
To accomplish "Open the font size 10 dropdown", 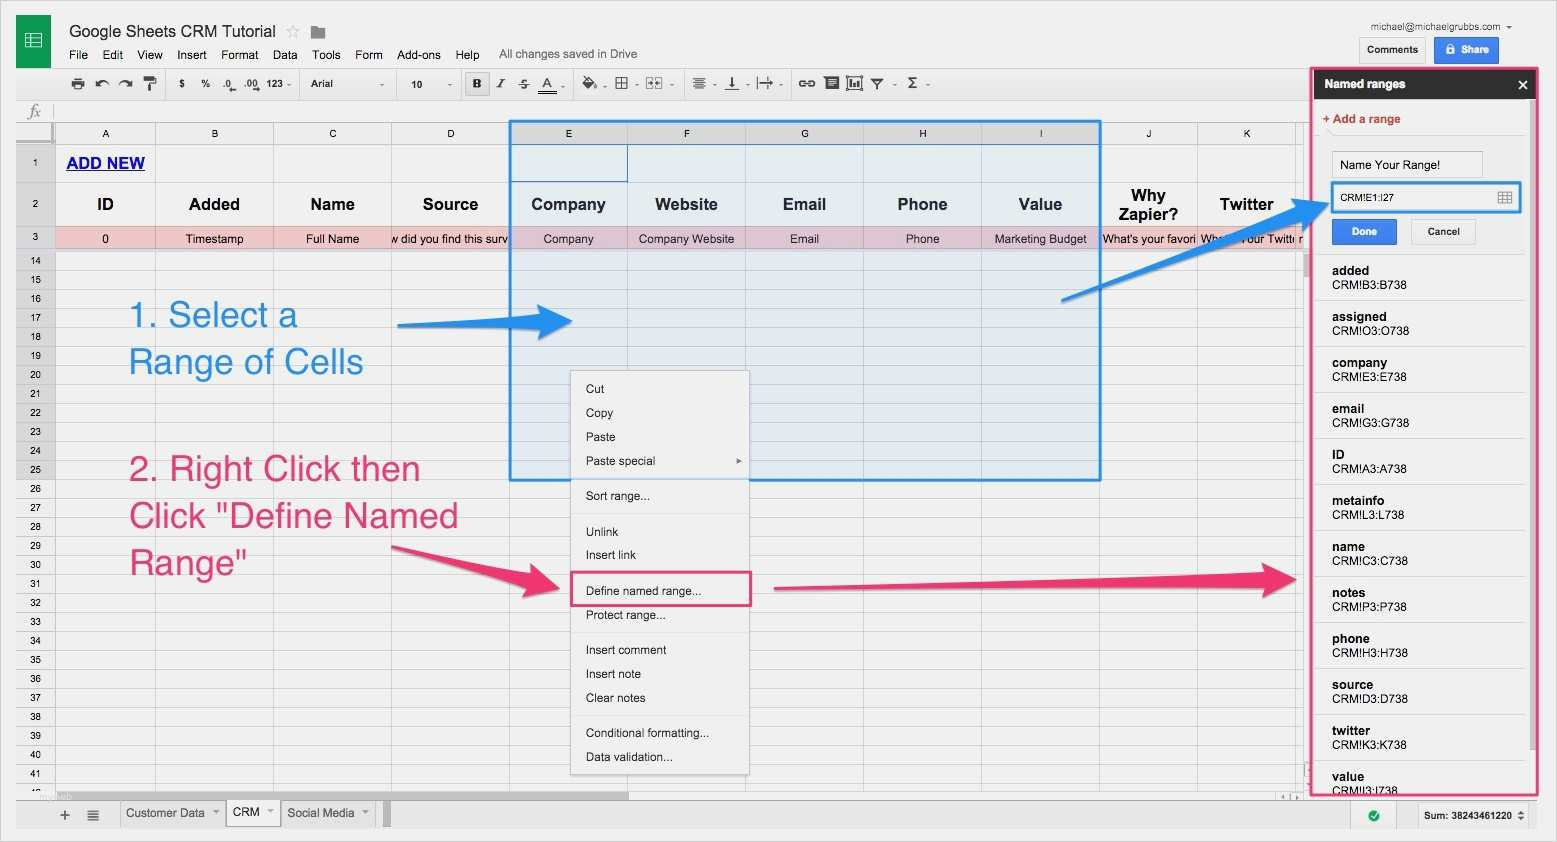I will pyautogui.click(x=431, y=84).
